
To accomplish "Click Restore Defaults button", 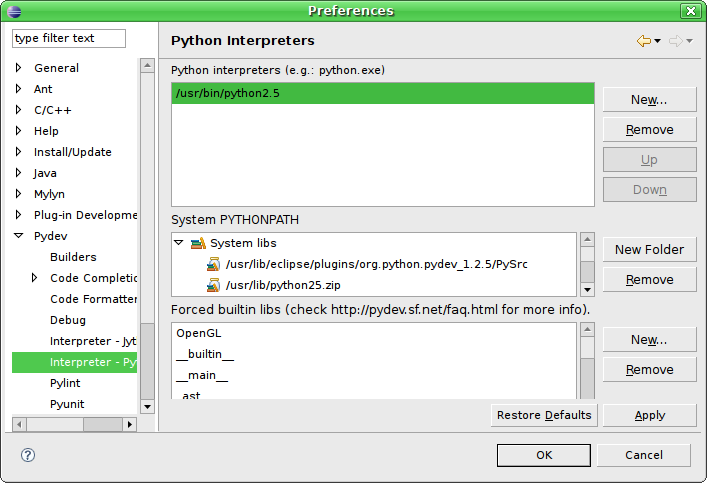I will tap(545, 415).
